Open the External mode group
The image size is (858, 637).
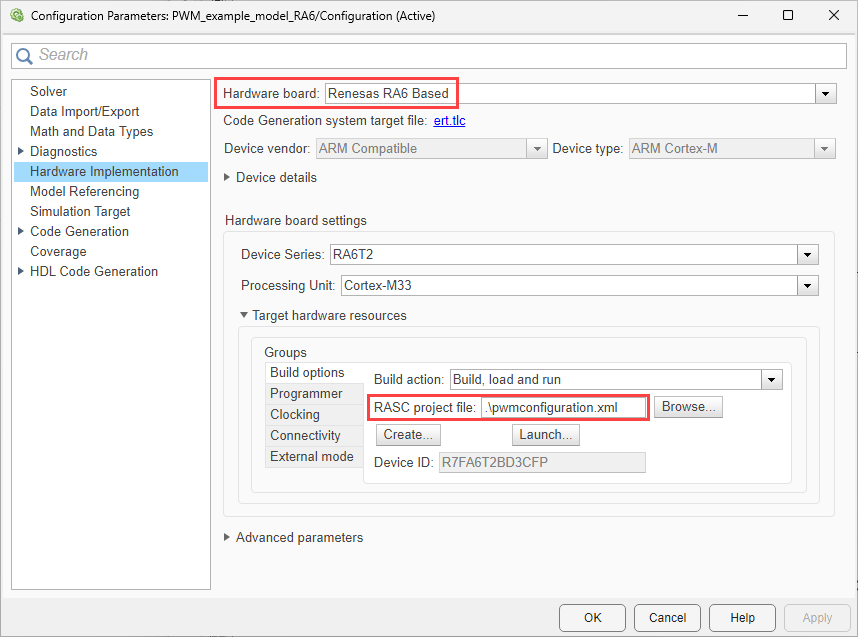(x=311, y=457)
